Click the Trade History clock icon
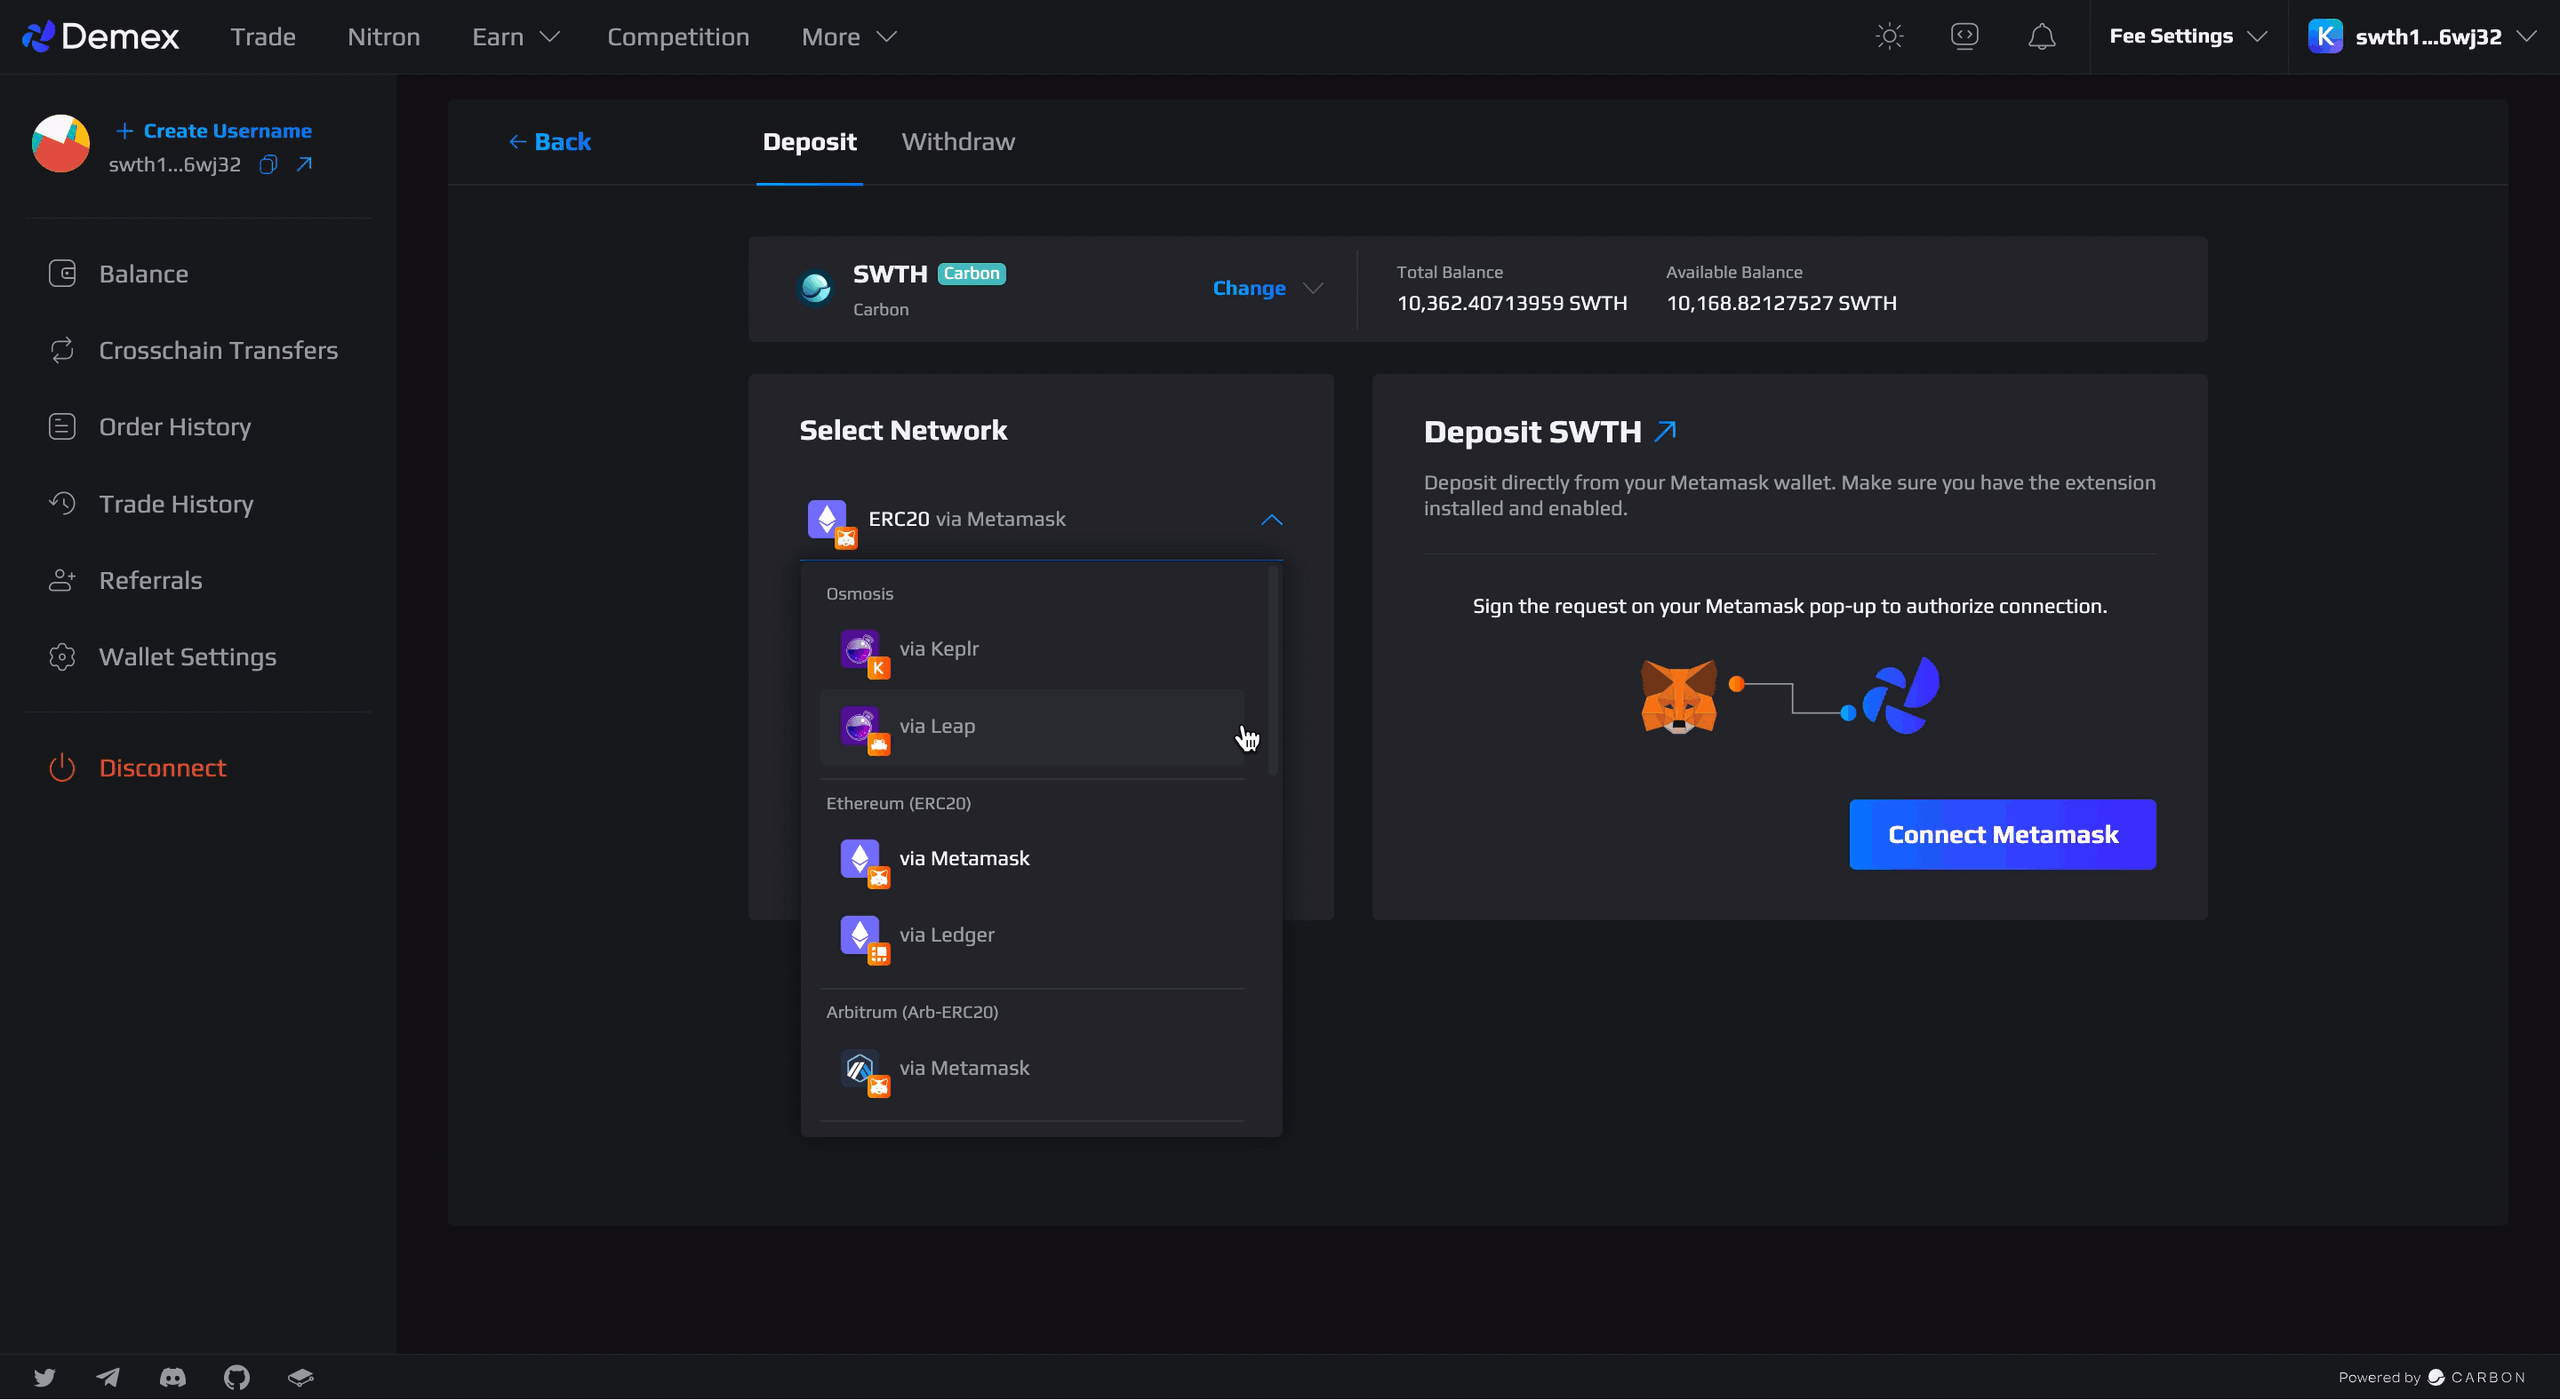2560x1400 pixels. pos(62,503)
